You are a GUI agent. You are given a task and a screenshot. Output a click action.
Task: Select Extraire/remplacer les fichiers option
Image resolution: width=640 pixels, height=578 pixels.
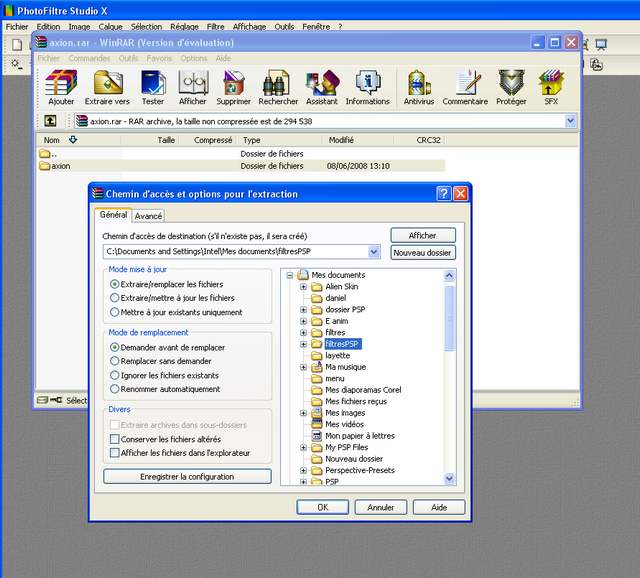pos(115,284)
